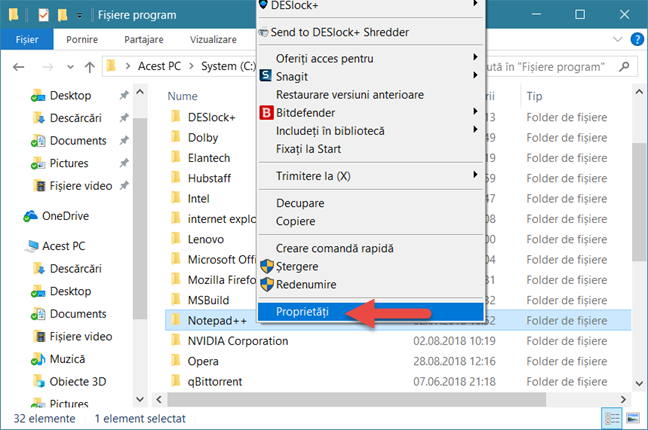Screen dimensions: 648x430
Task: Expand the ribbon with the chevron
Action: [x=617, y=39]
